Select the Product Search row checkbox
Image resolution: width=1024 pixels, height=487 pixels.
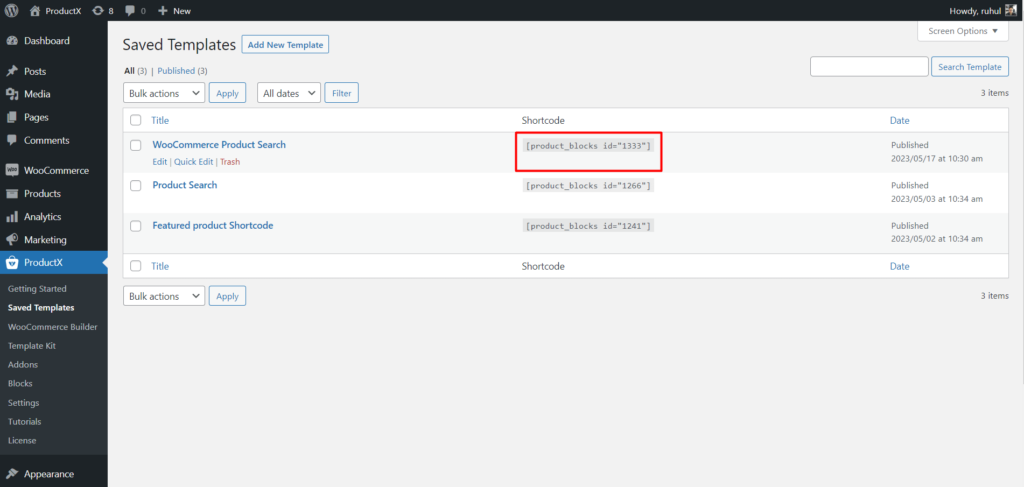coord(135,185)
